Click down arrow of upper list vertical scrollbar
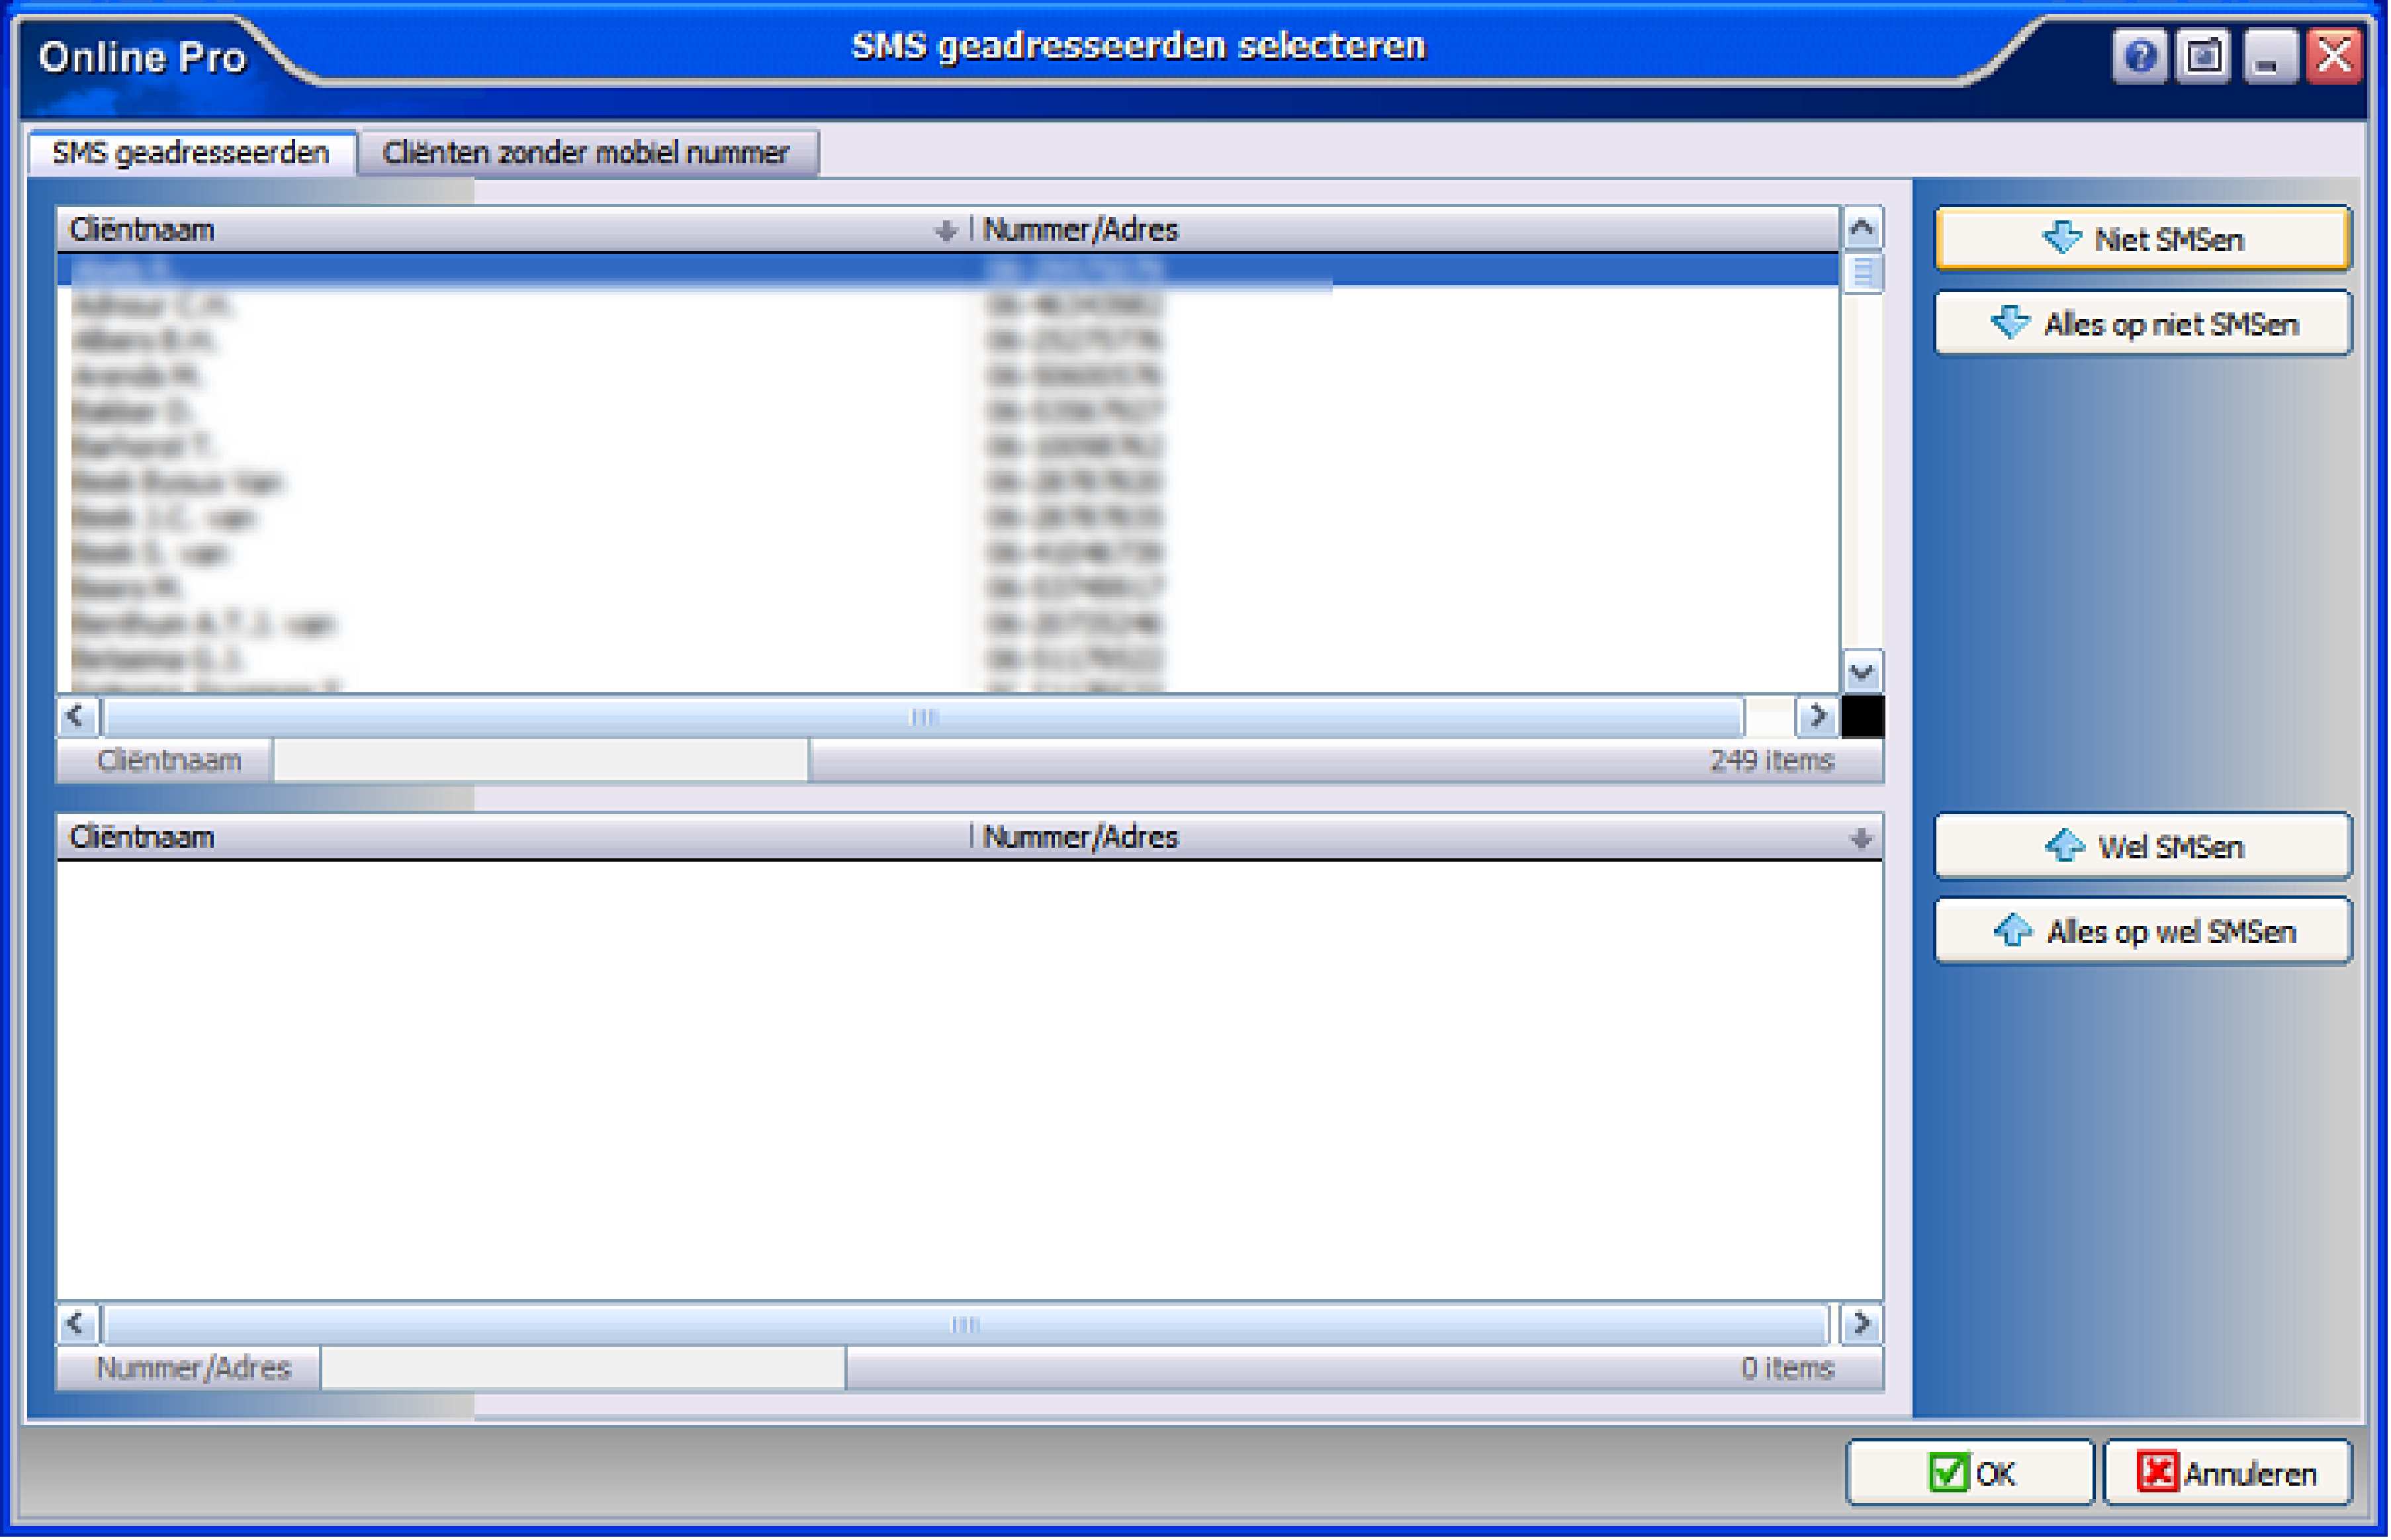This screenshot has height=1540, width=2391. point(1862,672)
